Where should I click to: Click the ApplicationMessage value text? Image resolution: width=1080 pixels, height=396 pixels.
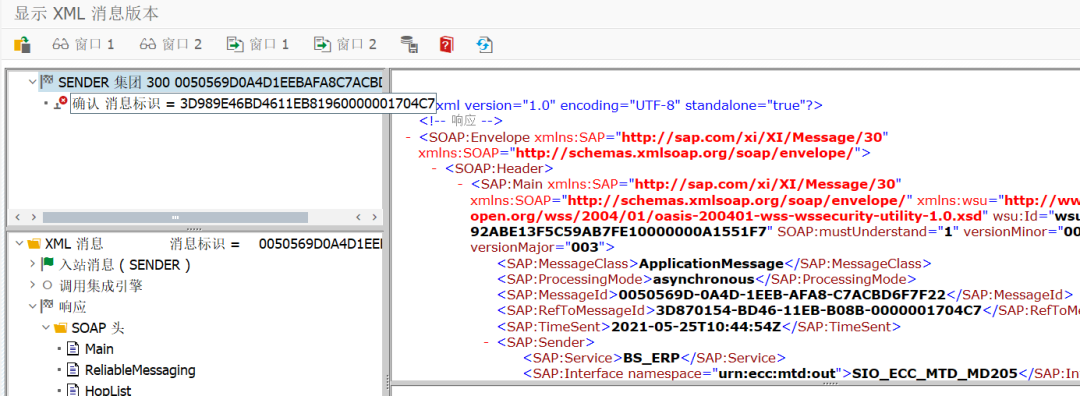pyautogui.click(x=712, y=264)
